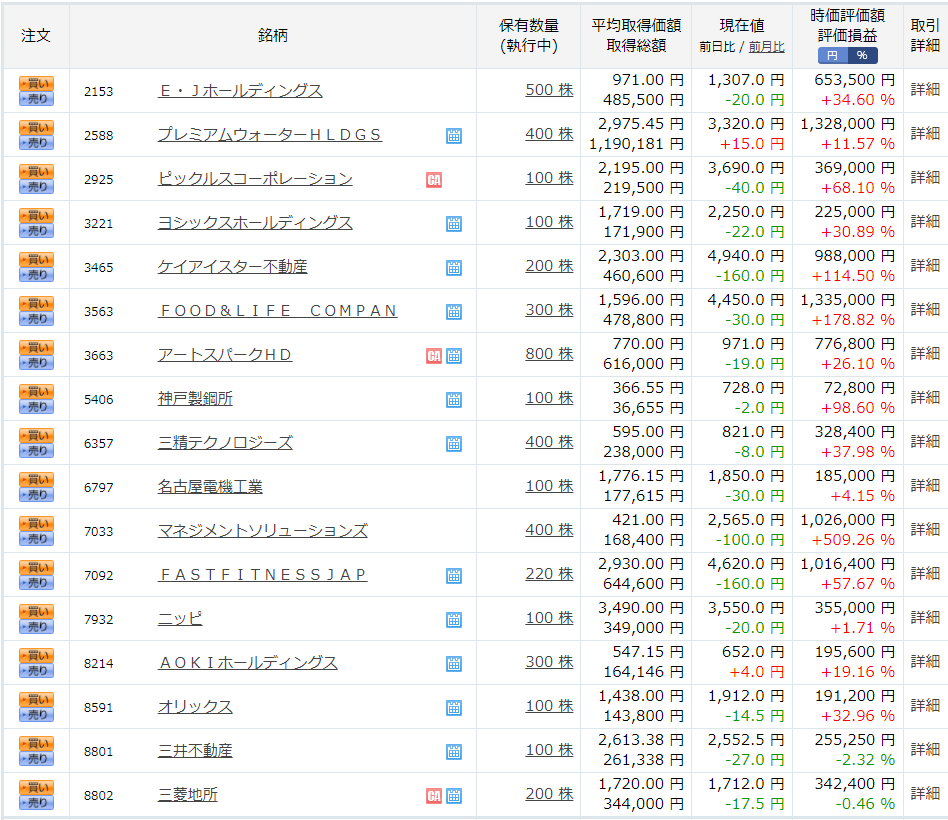Click the CA icon for アートスパークHD

click(x=434, y=356)
